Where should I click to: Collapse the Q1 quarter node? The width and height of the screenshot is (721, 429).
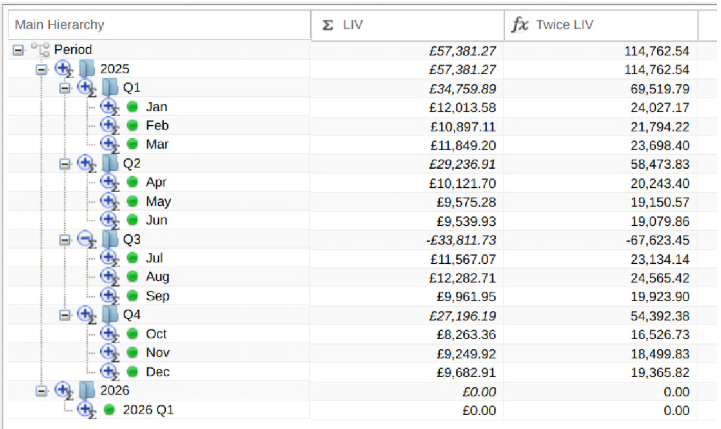(x=65, y=88)
